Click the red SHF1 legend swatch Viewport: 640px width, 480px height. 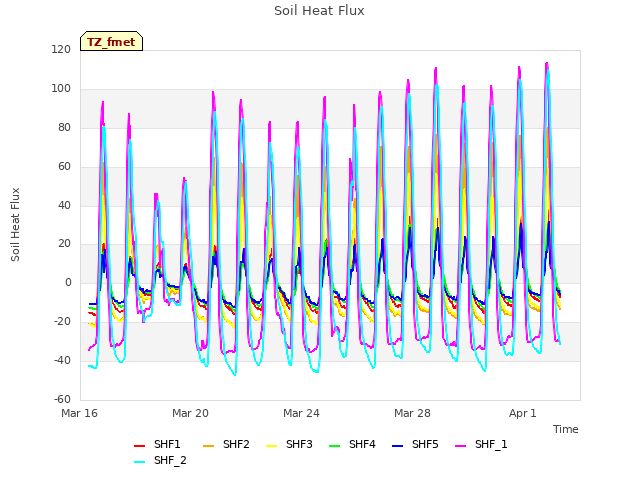tap(140, 446)
